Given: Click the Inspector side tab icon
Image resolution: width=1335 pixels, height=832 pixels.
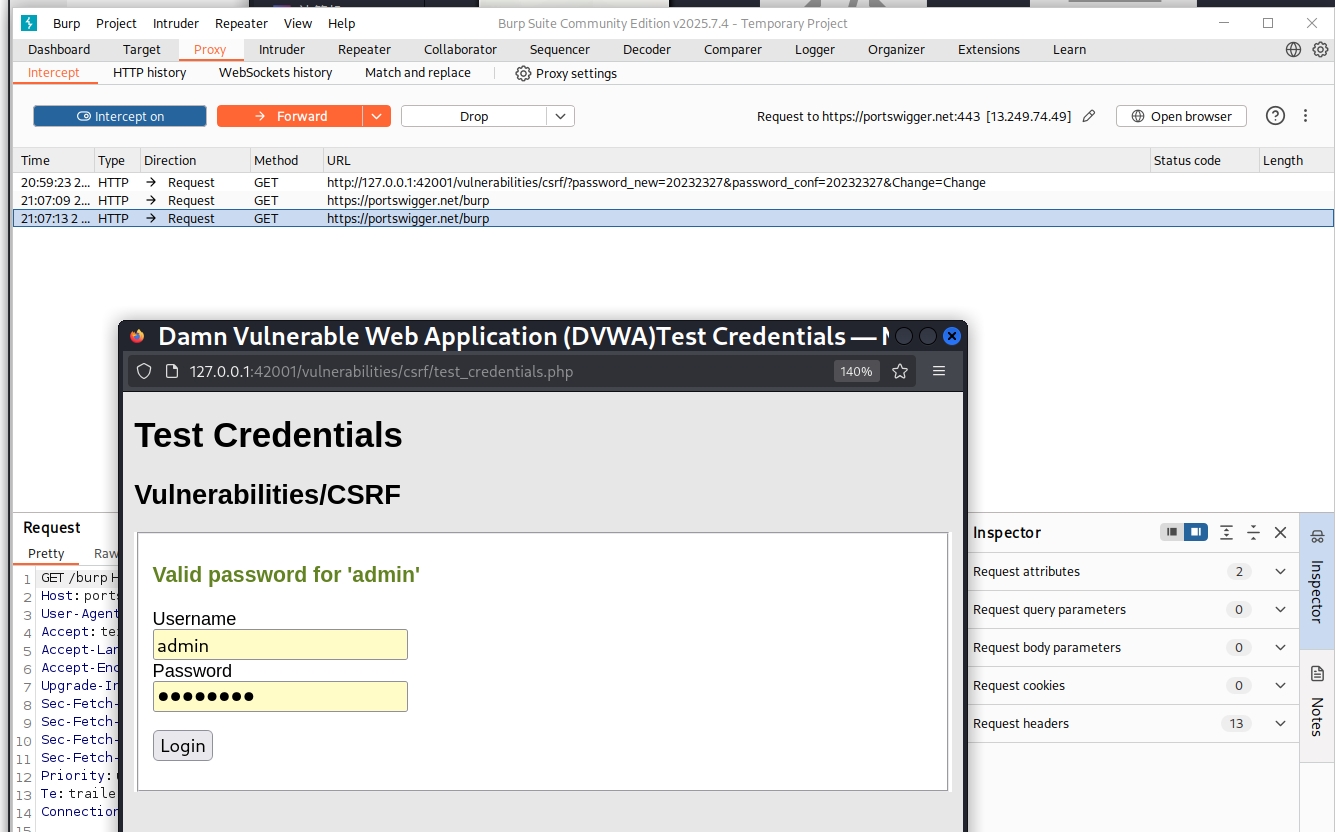Looking at the screenshot, I should [x=1317, y=537].
